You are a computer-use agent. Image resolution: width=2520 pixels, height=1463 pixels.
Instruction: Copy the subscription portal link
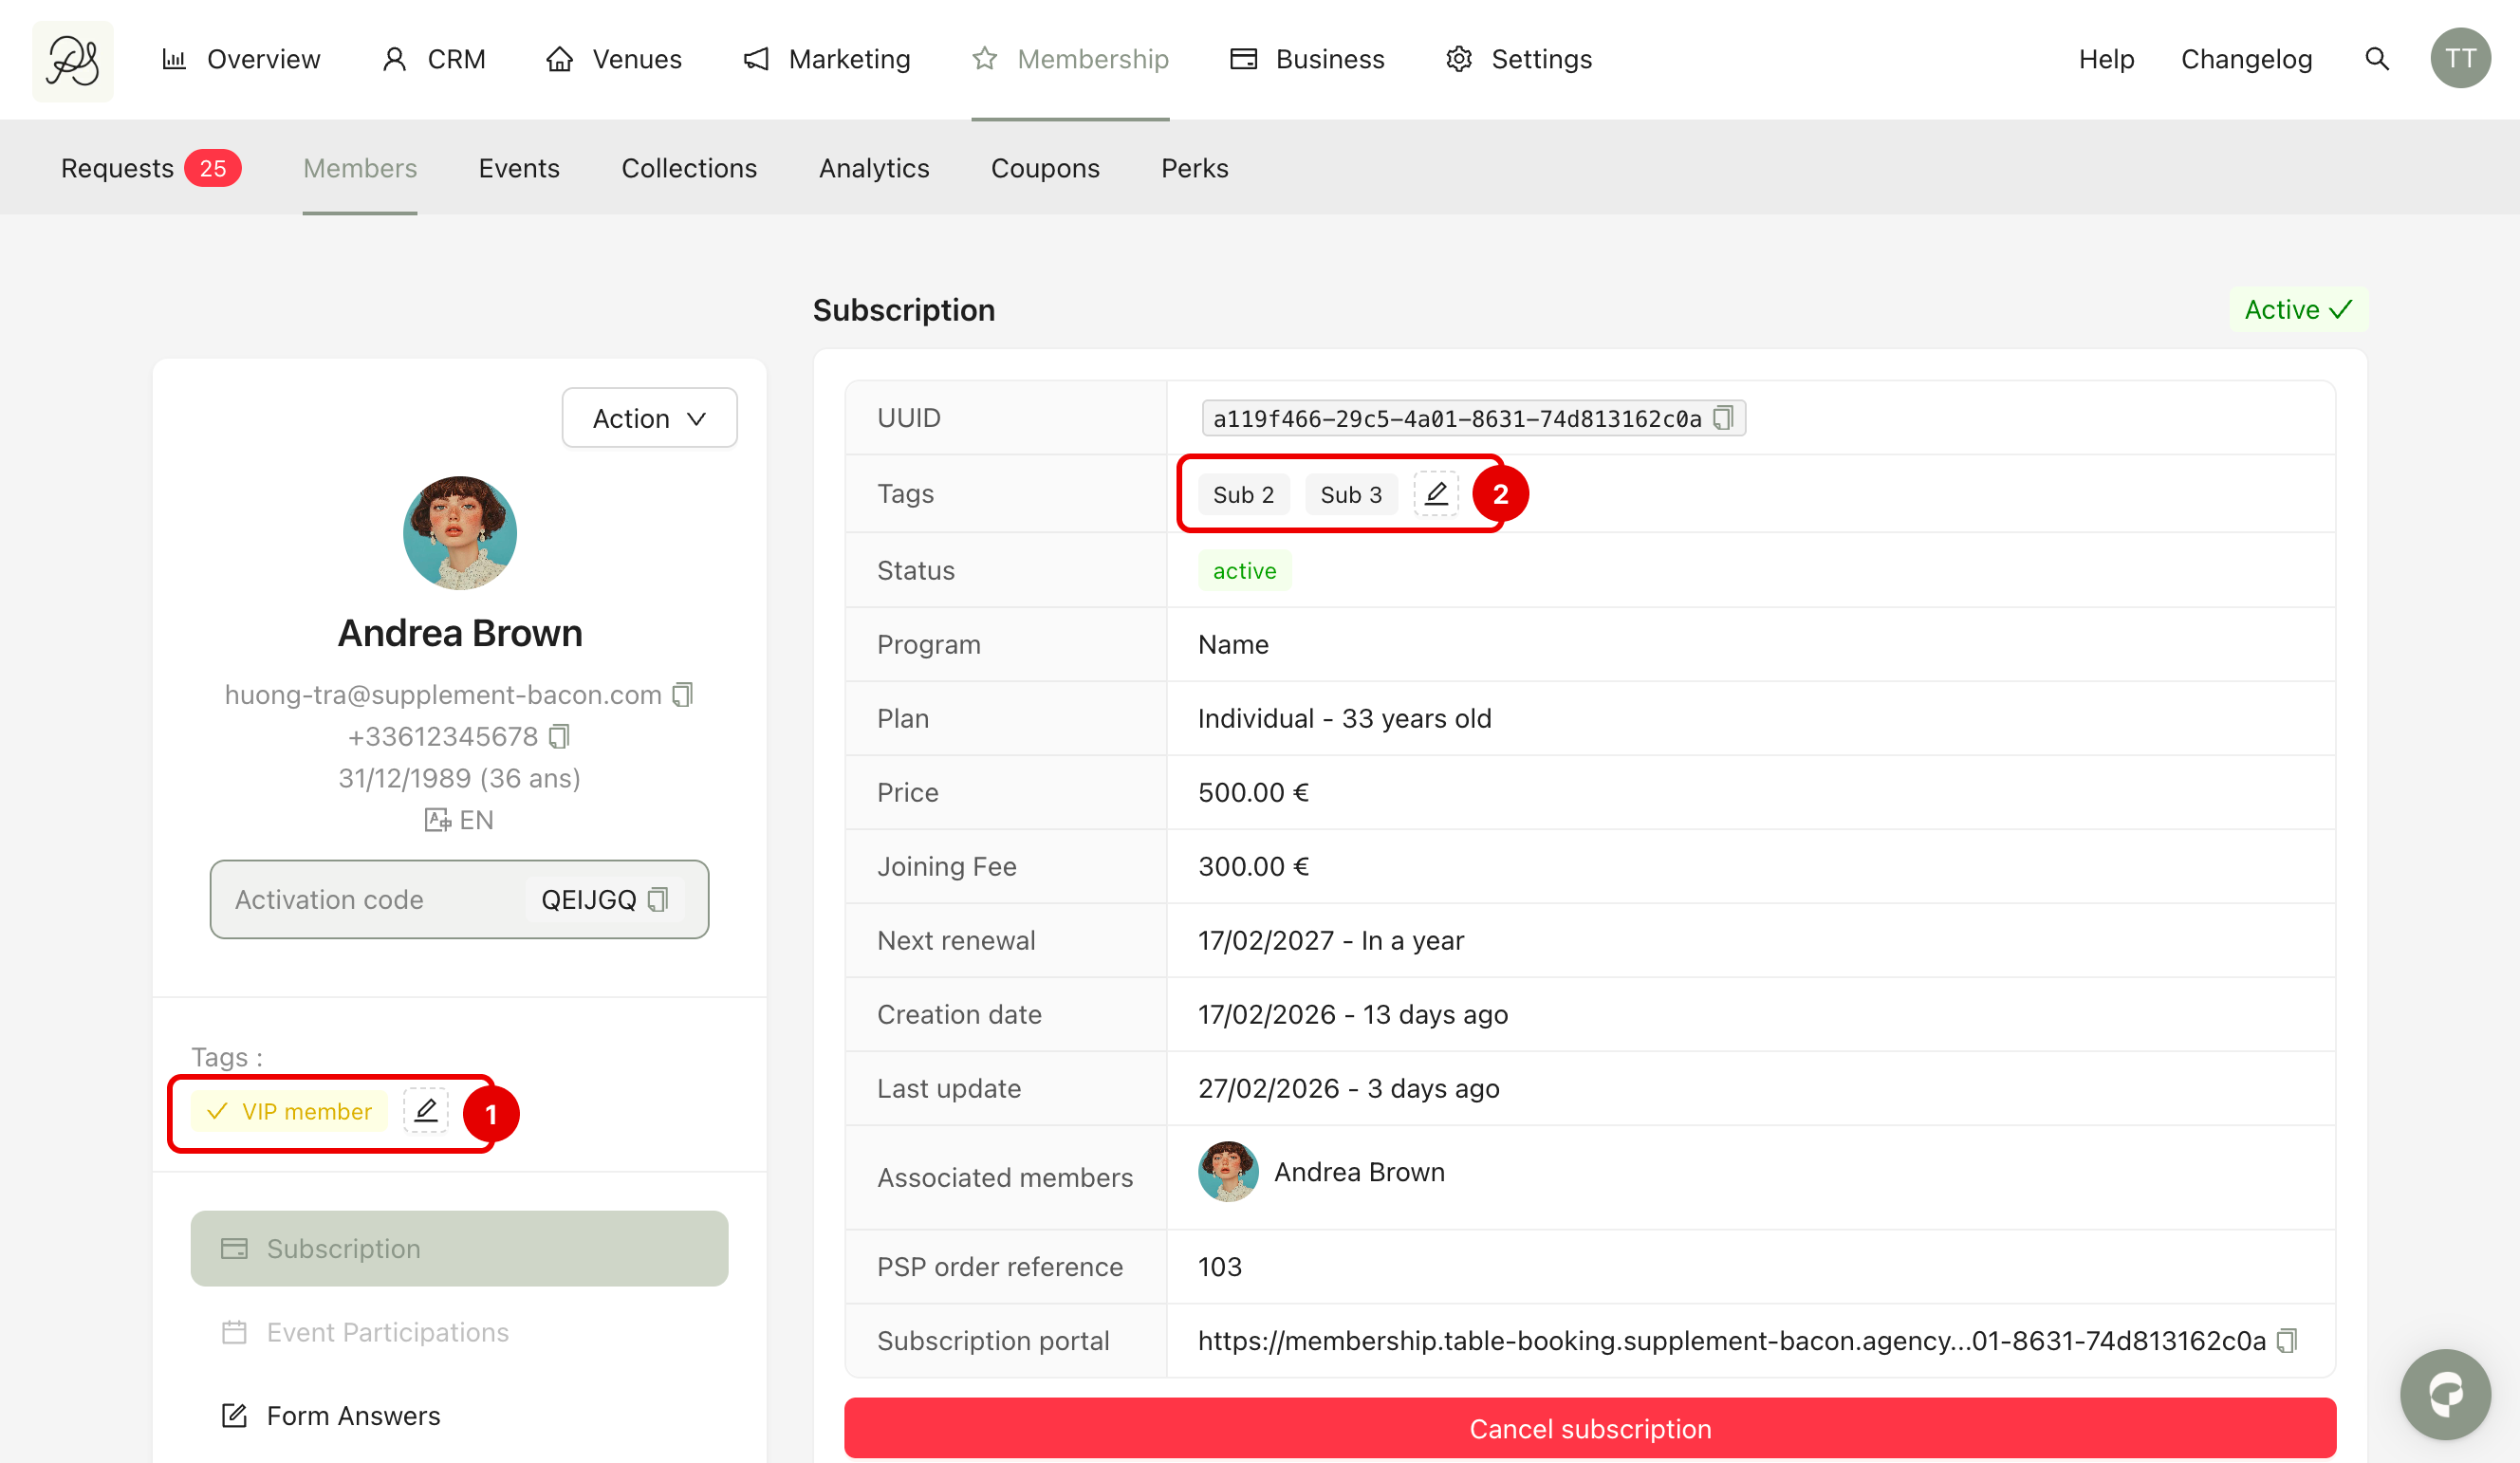[x=2287, y=1341]
